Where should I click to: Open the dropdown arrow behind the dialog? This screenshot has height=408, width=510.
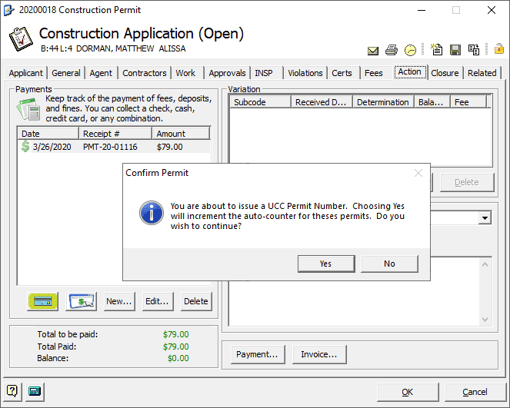coord(485,218)
